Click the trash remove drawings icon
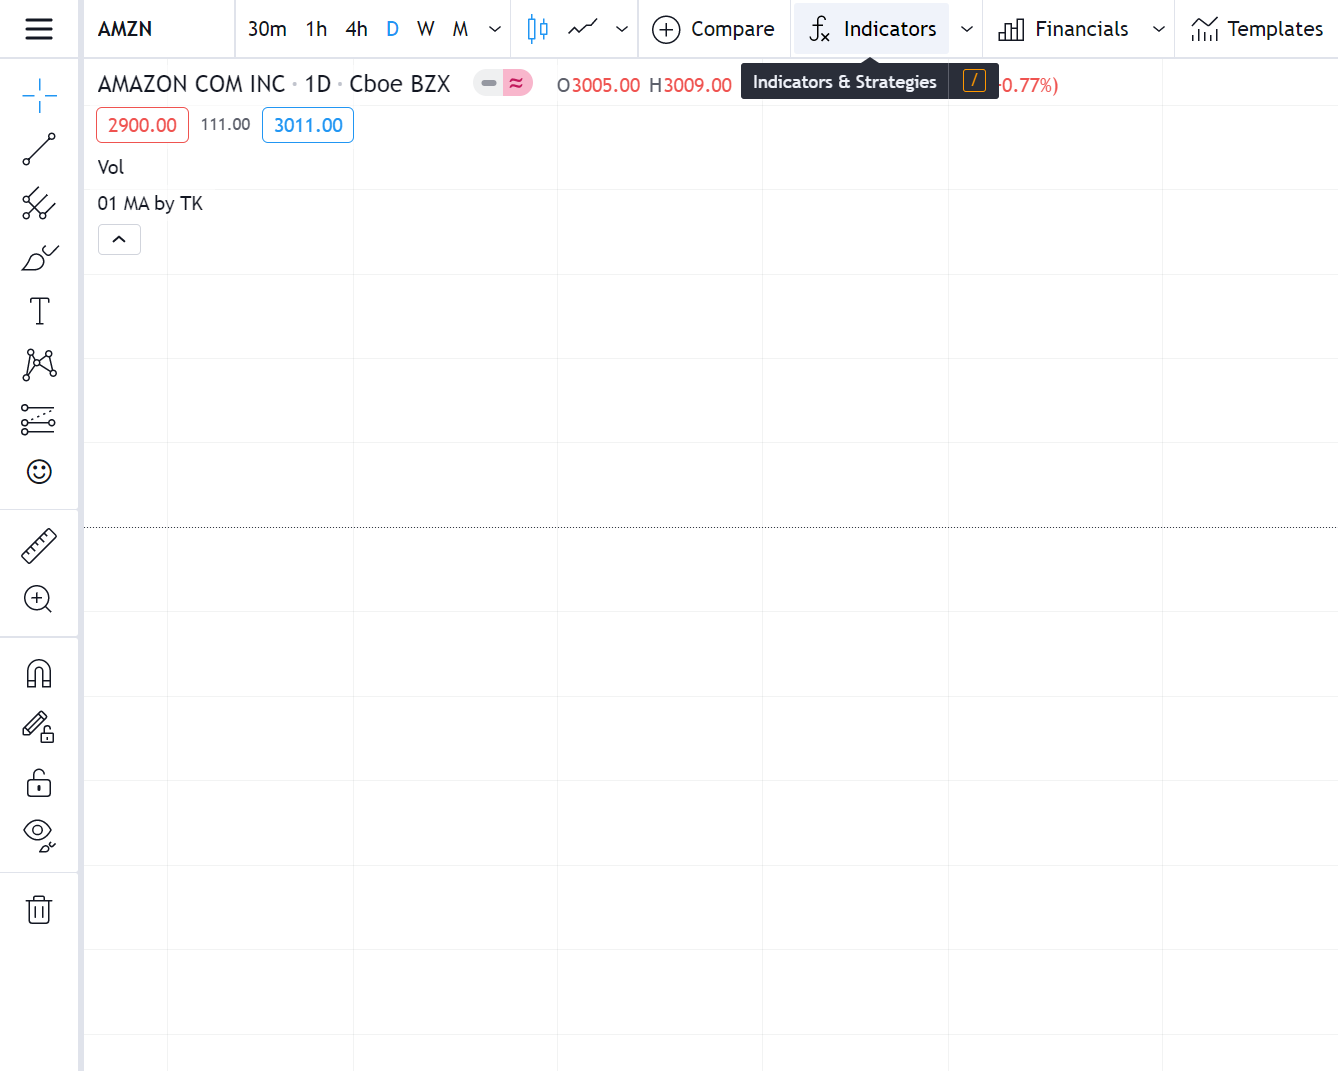The height and width of the screenshot is (1071, 1338). coord(39,910)
